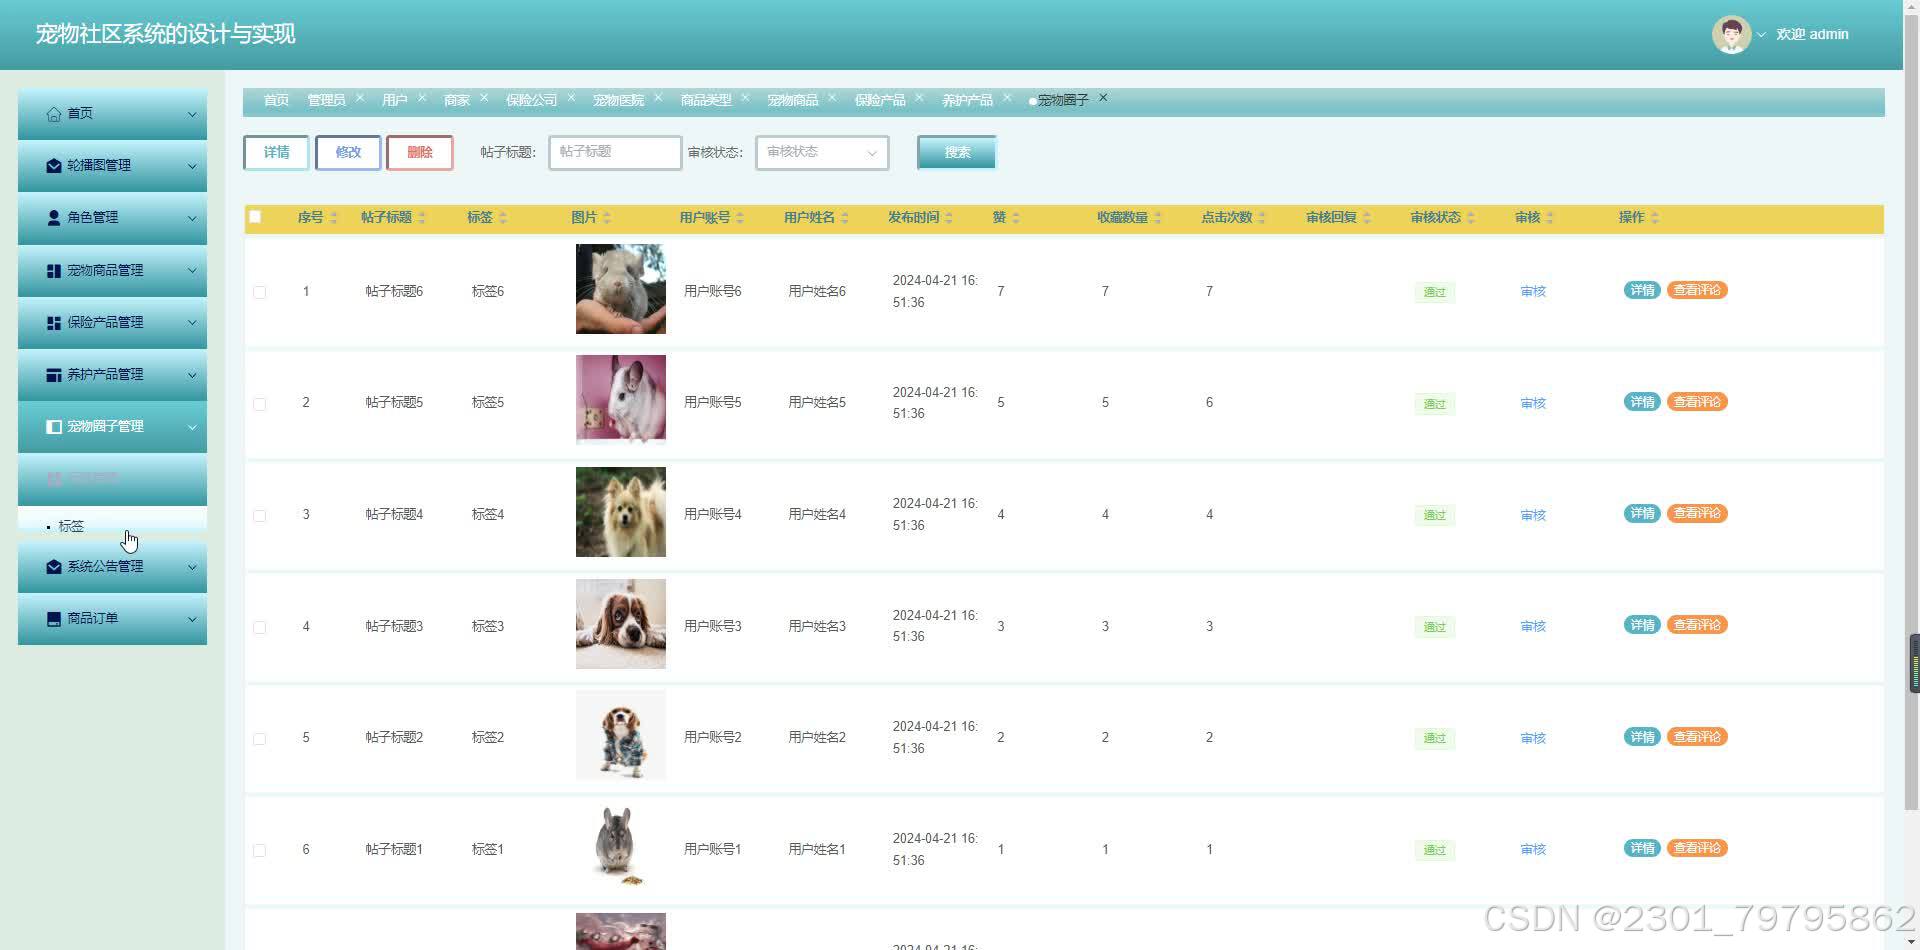Click the grid icon next to 宠物商品管理
Image resolution: width=1920 pixels, height=950 pixels.
click(54, 271)
